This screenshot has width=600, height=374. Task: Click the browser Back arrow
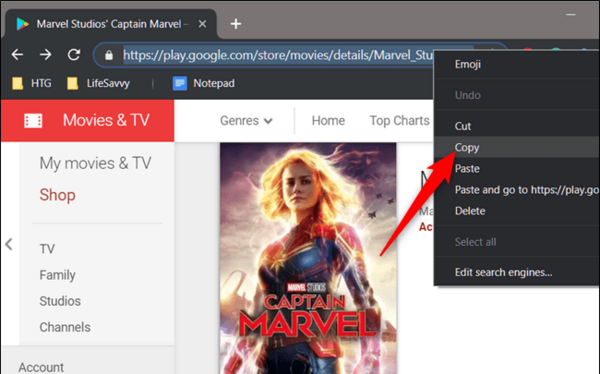click(18, 55)
